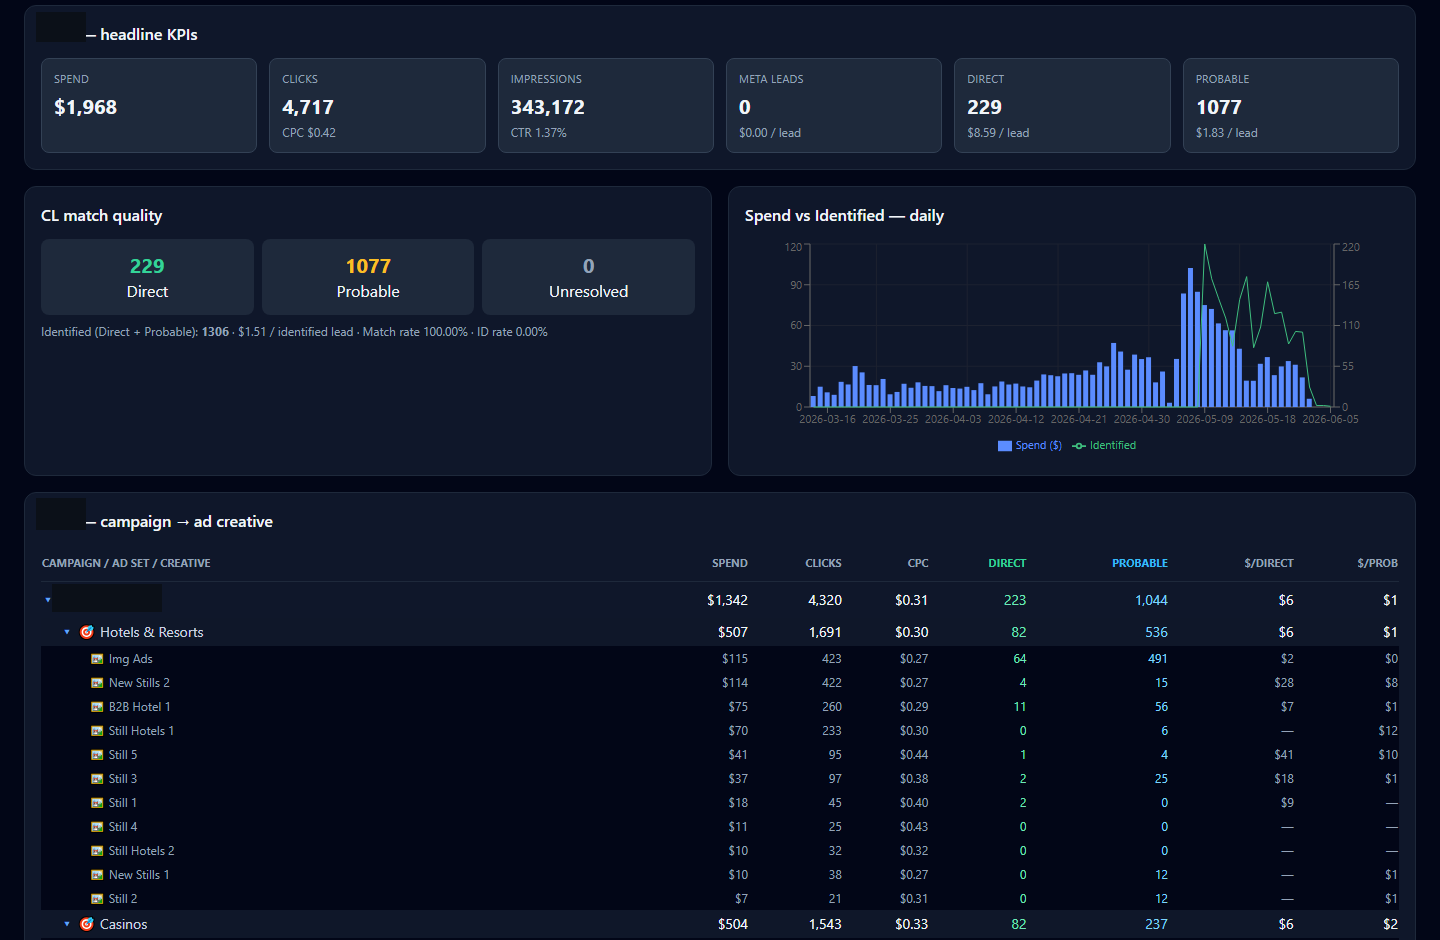This screenshot has height=940, width=1440.
Task: Click the image icon next to Still 2
Action: (97, 899)
